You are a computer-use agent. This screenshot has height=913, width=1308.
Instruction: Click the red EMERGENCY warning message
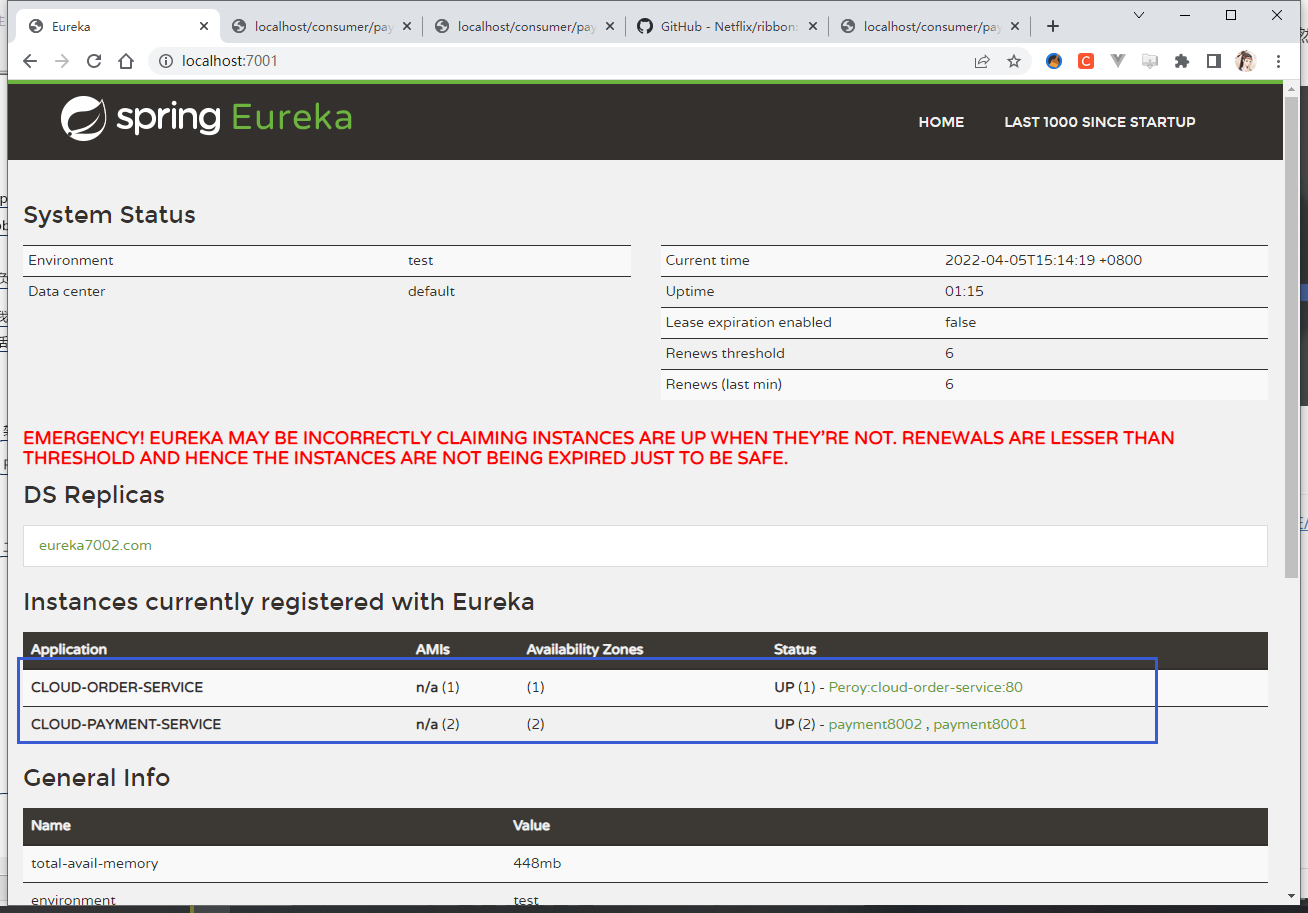599,448
